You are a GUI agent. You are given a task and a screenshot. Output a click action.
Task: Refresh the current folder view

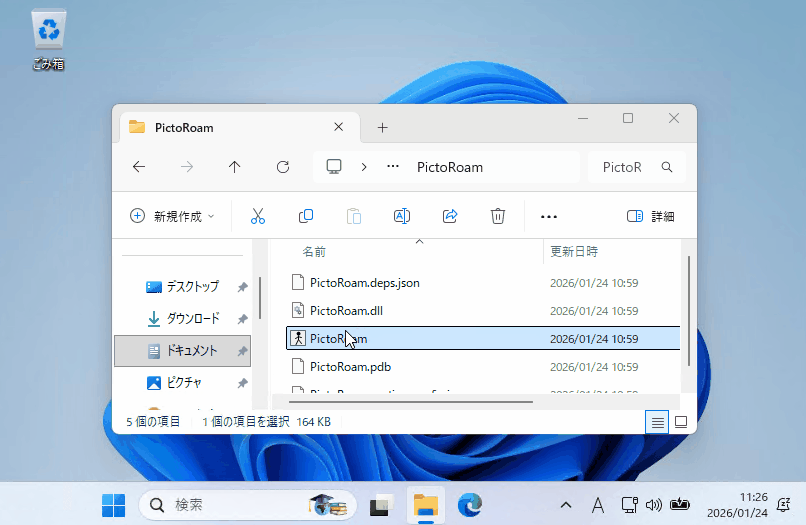[283, 167]
